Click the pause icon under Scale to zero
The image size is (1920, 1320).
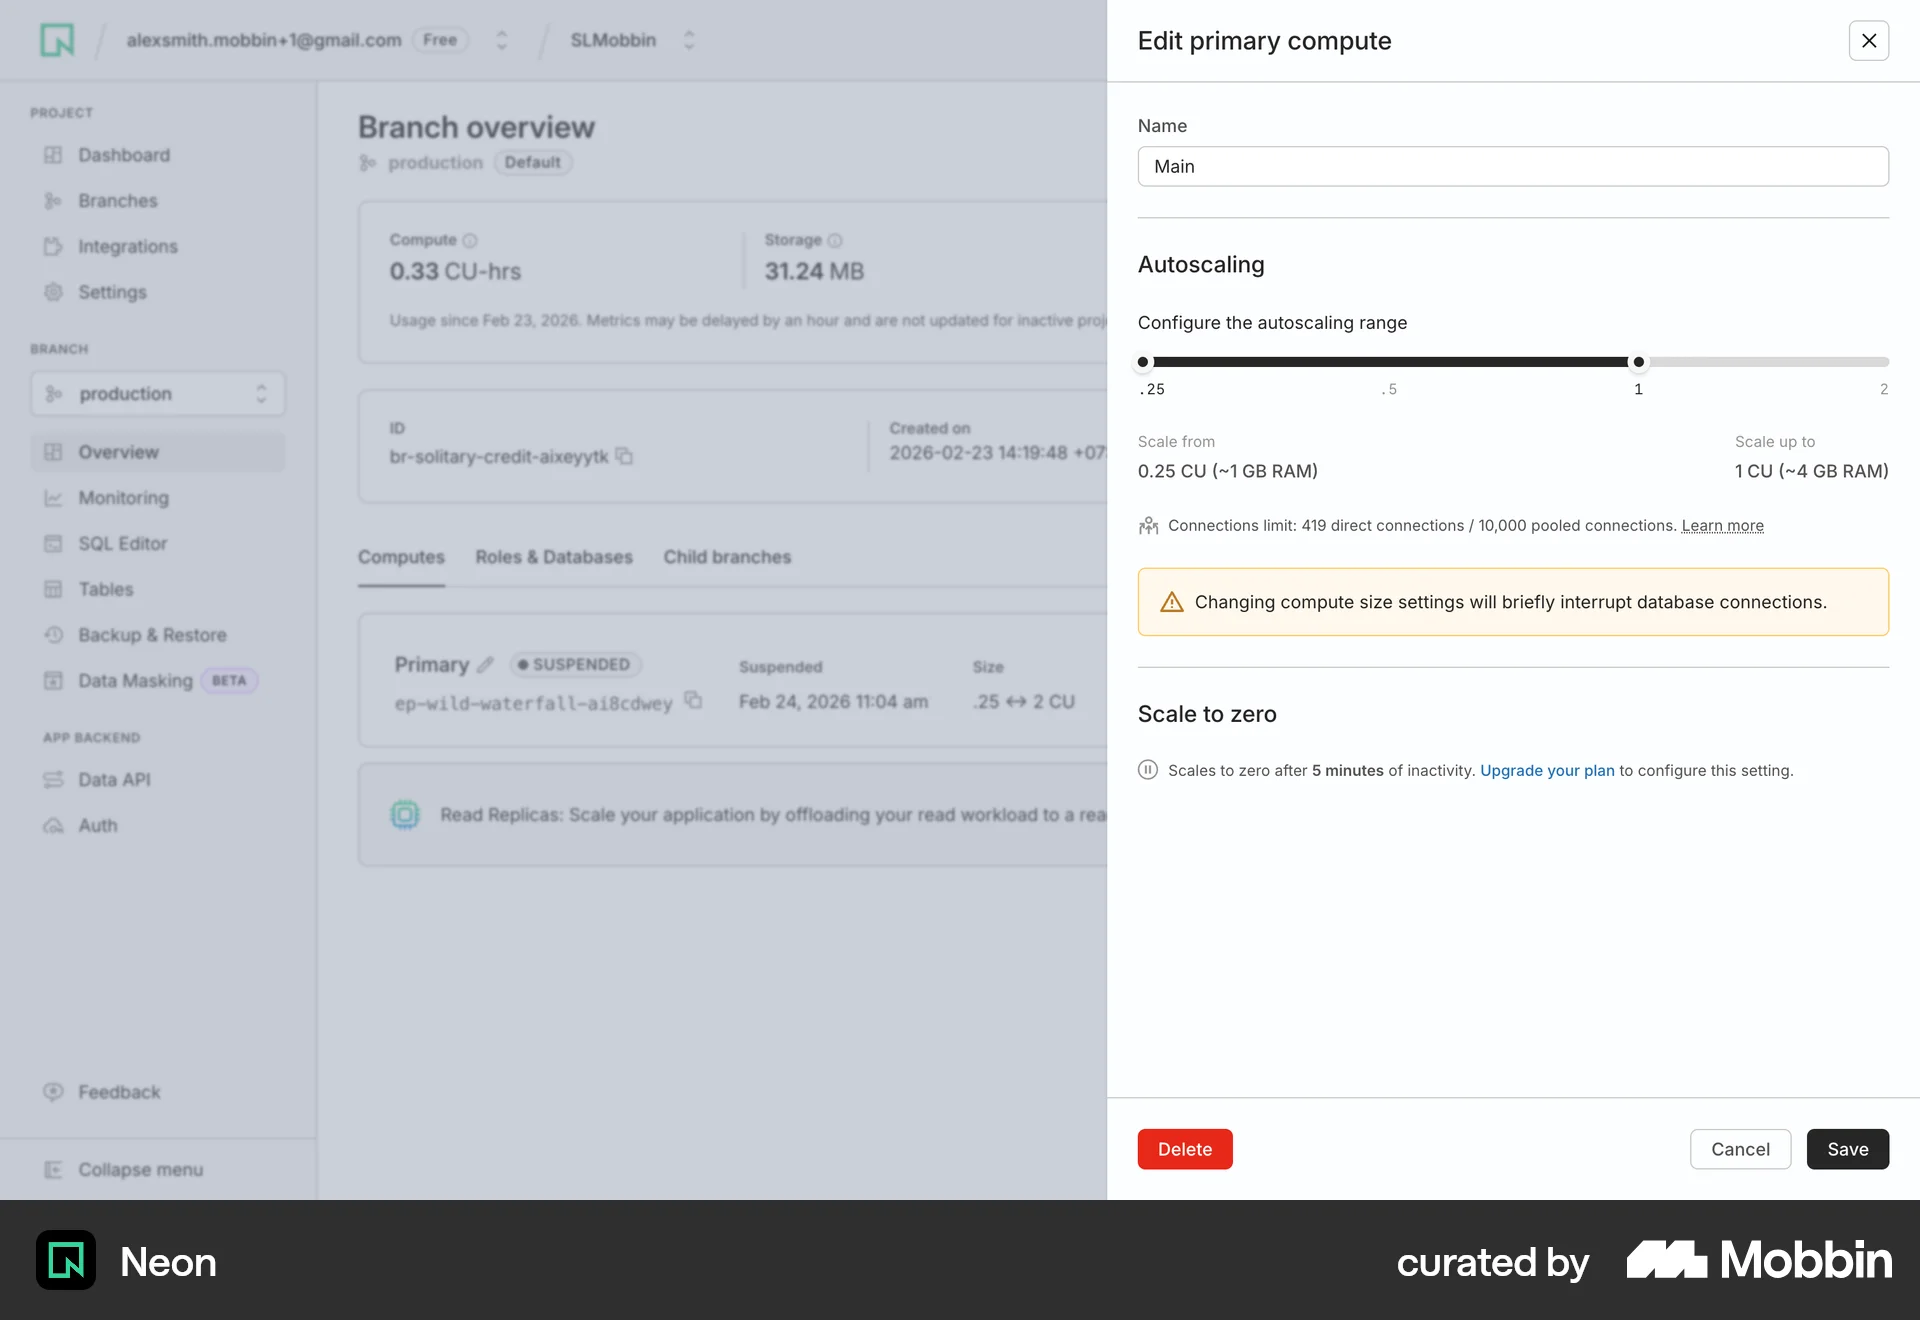point(1148,770)
